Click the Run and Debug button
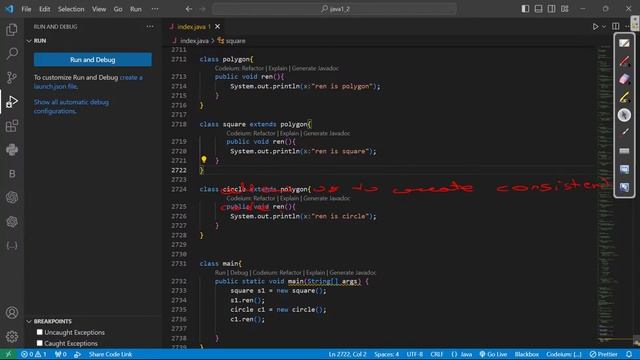Screen dimensions: 640x360 [93, 60]
